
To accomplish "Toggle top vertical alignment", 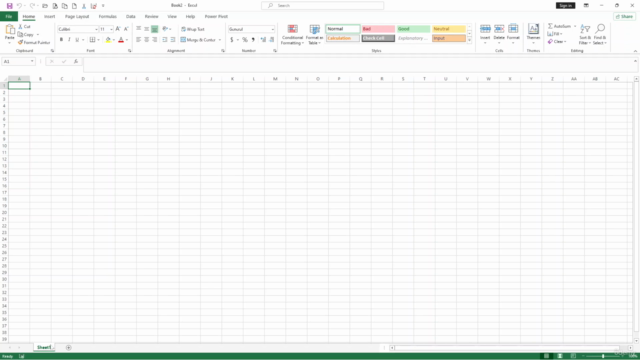I will (138, 29).
